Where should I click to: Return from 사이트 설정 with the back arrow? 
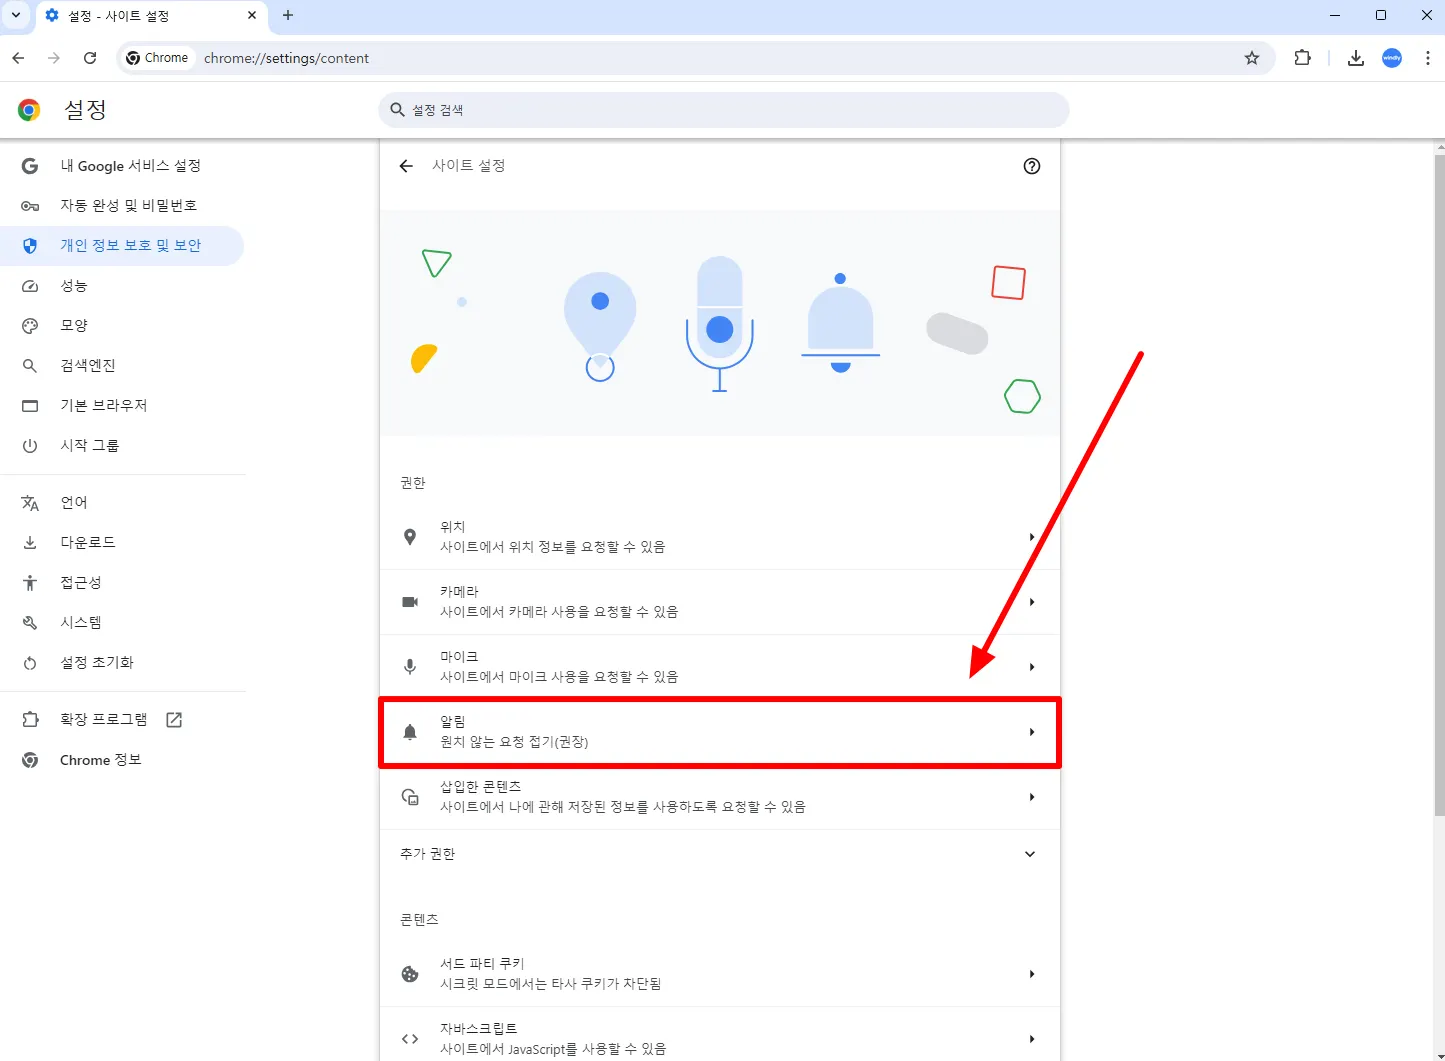[406, 166]
